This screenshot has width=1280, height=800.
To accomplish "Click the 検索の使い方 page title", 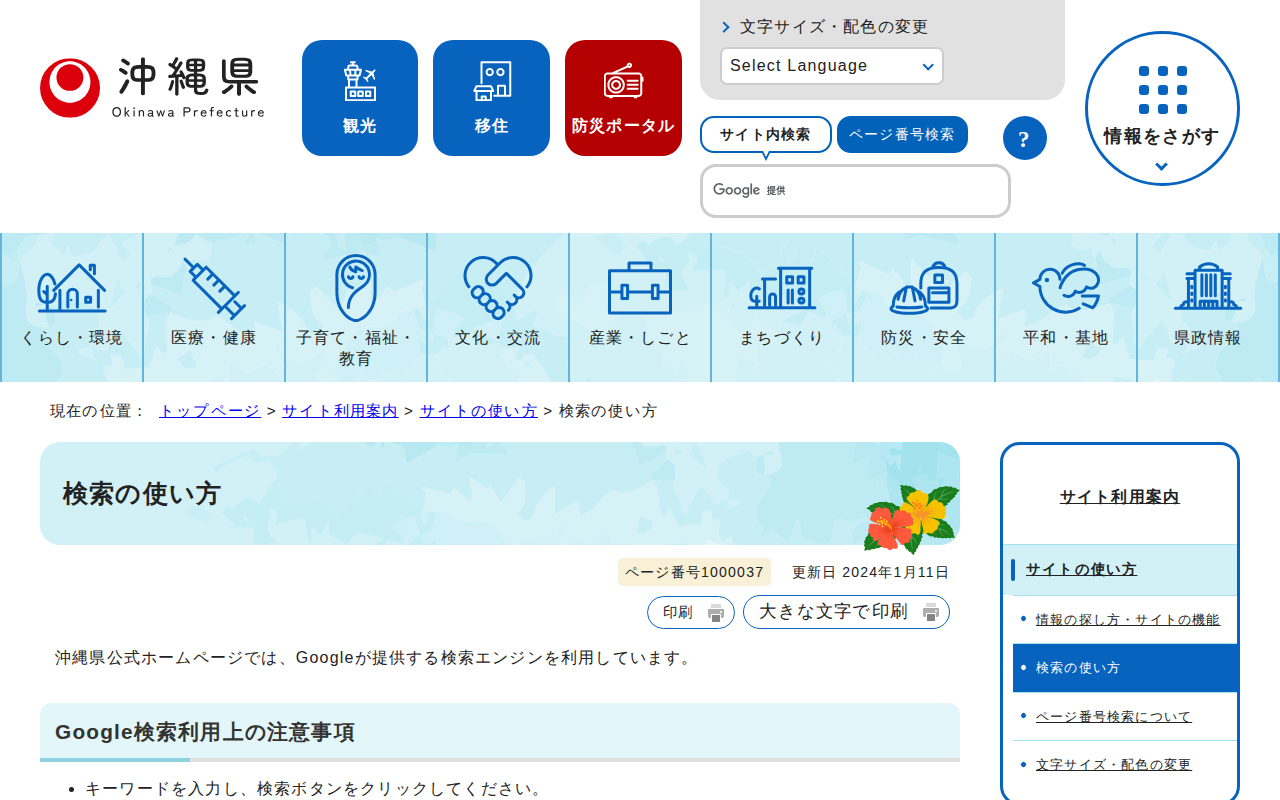I will (141, 494).
